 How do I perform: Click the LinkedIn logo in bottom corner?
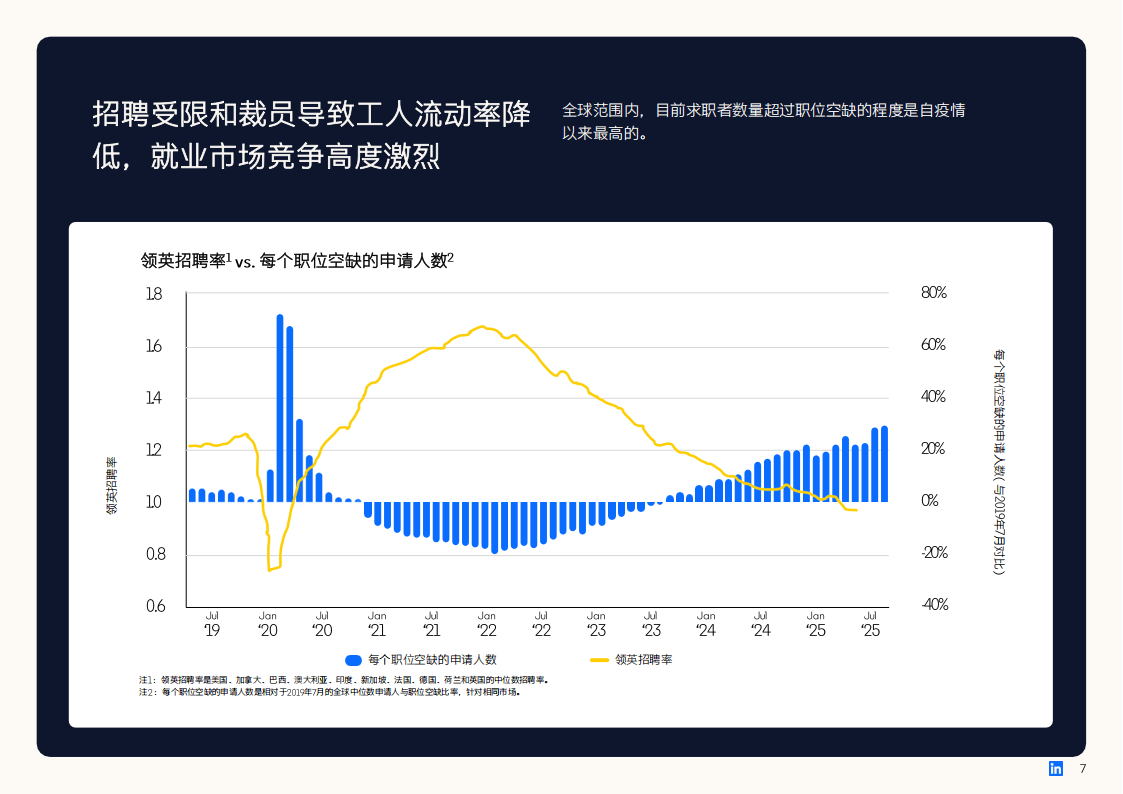[1056, 769]
